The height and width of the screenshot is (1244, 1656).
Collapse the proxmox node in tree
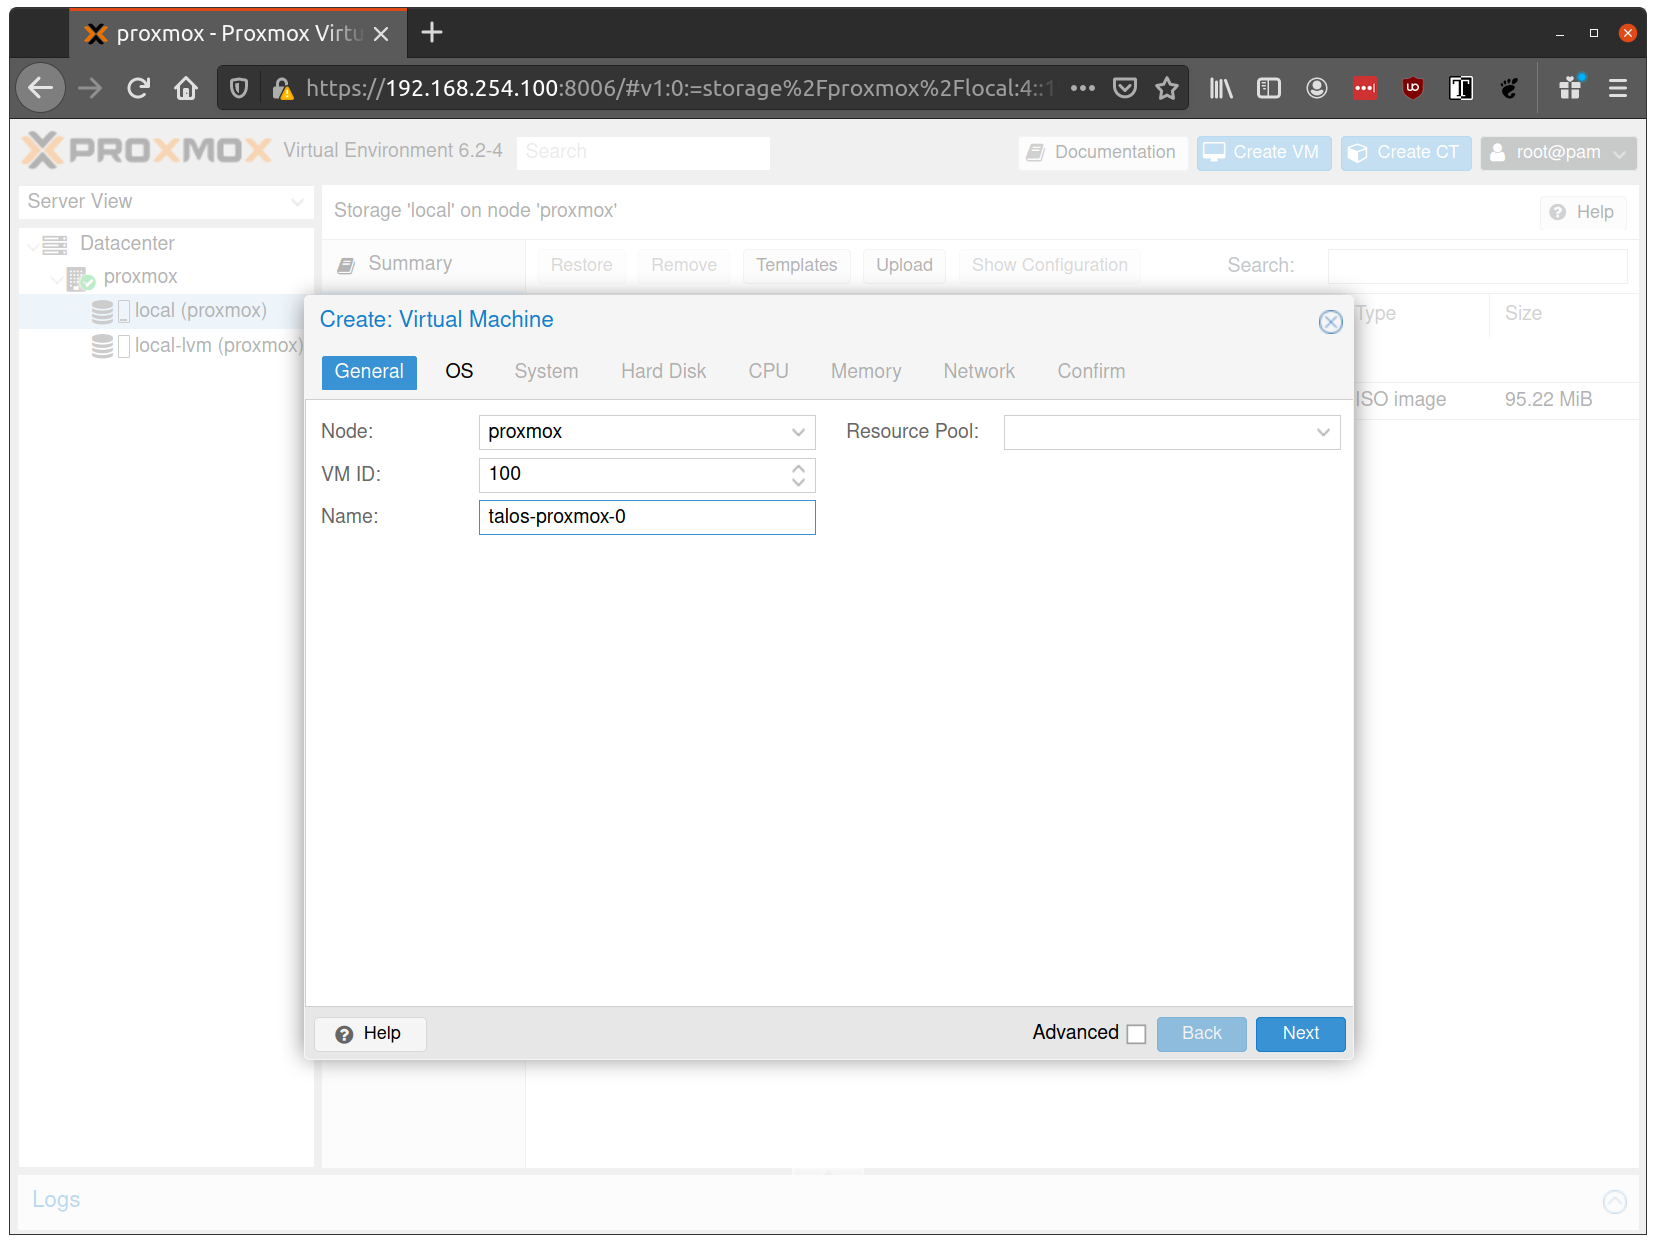[56, 278]
